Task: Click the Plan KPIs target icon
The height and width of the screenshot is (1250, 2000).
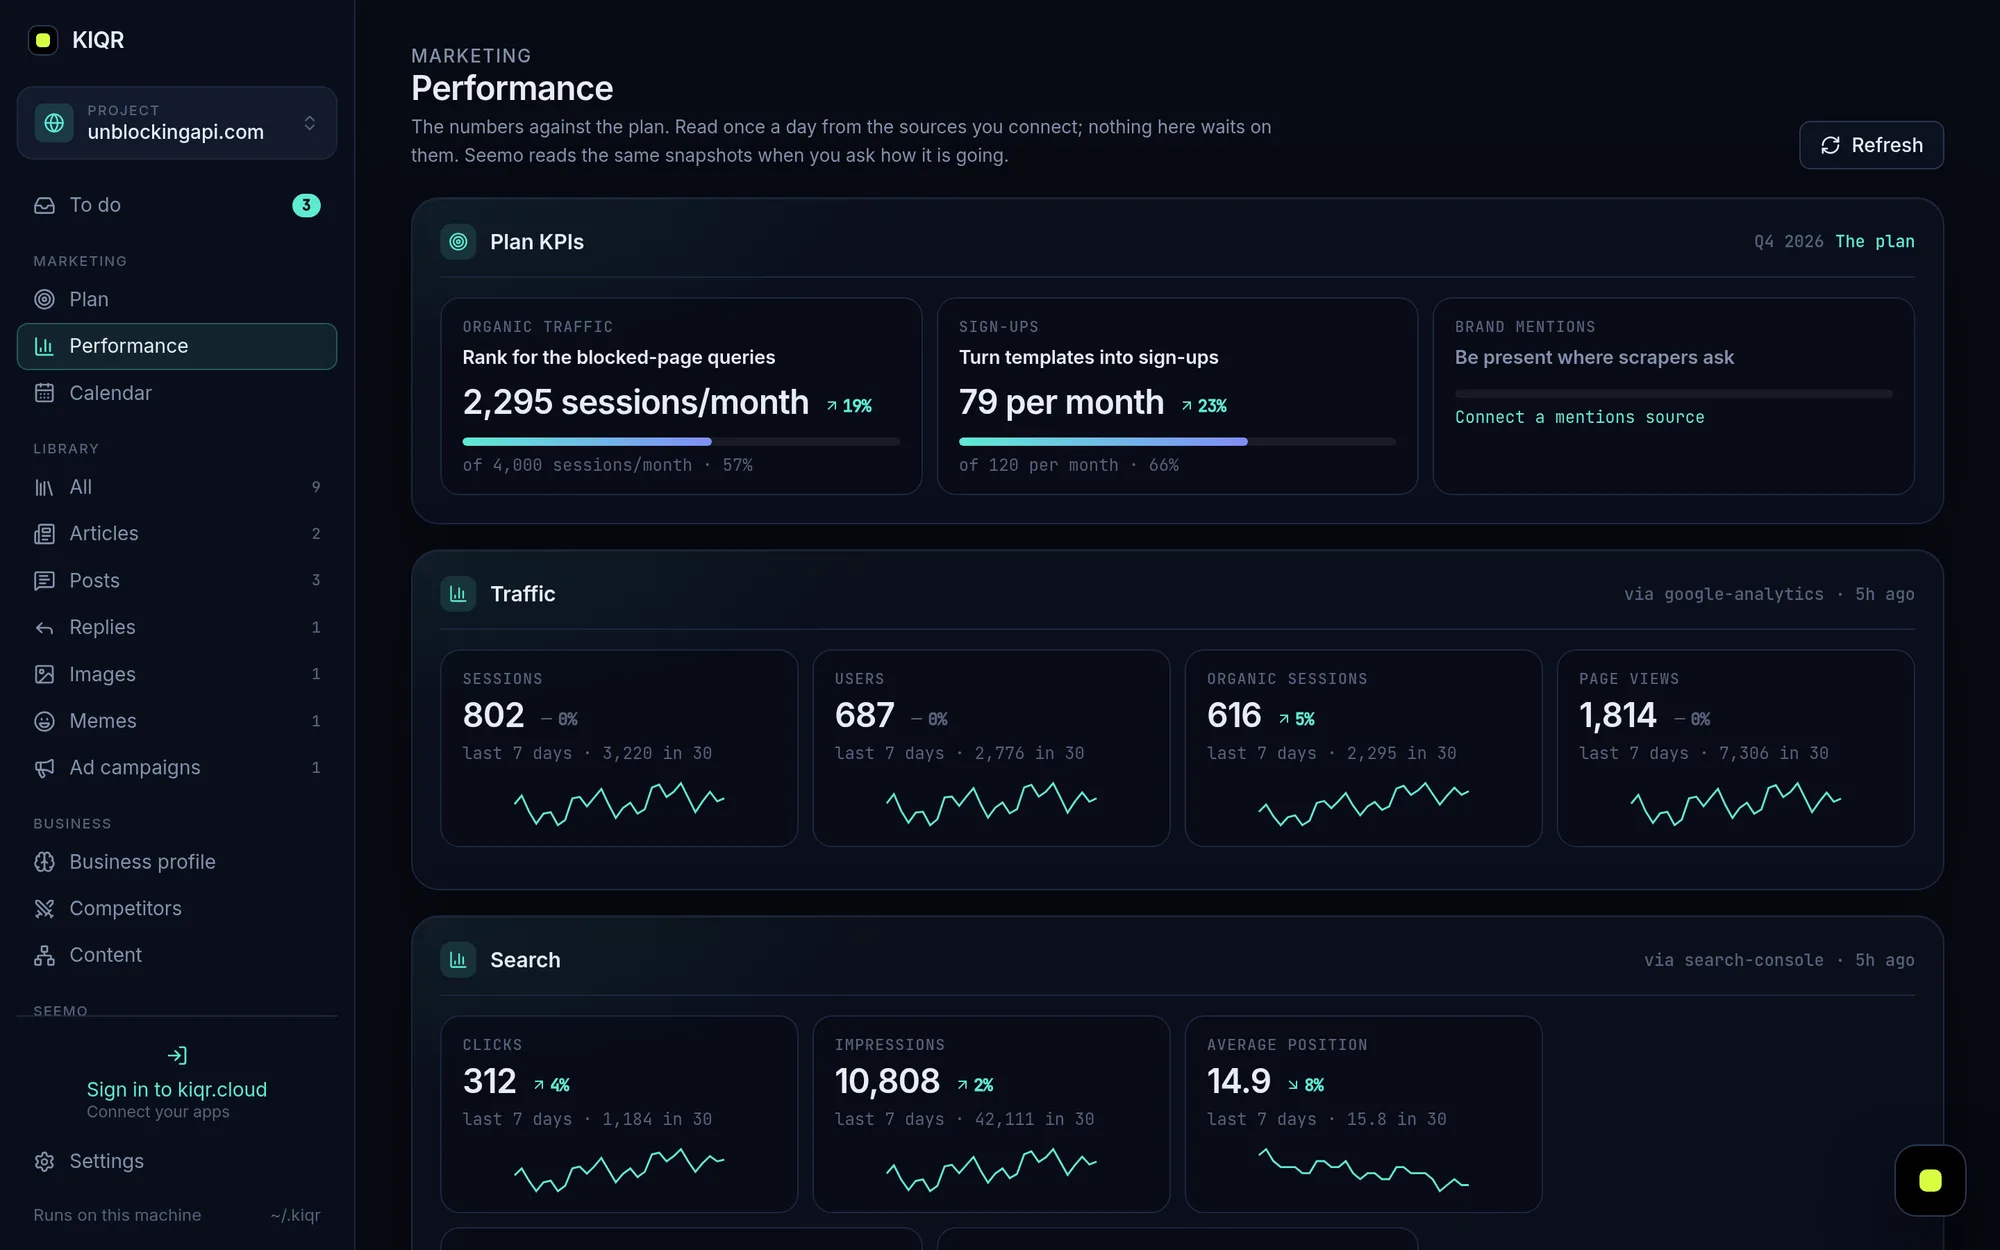Action: (458, 242)
